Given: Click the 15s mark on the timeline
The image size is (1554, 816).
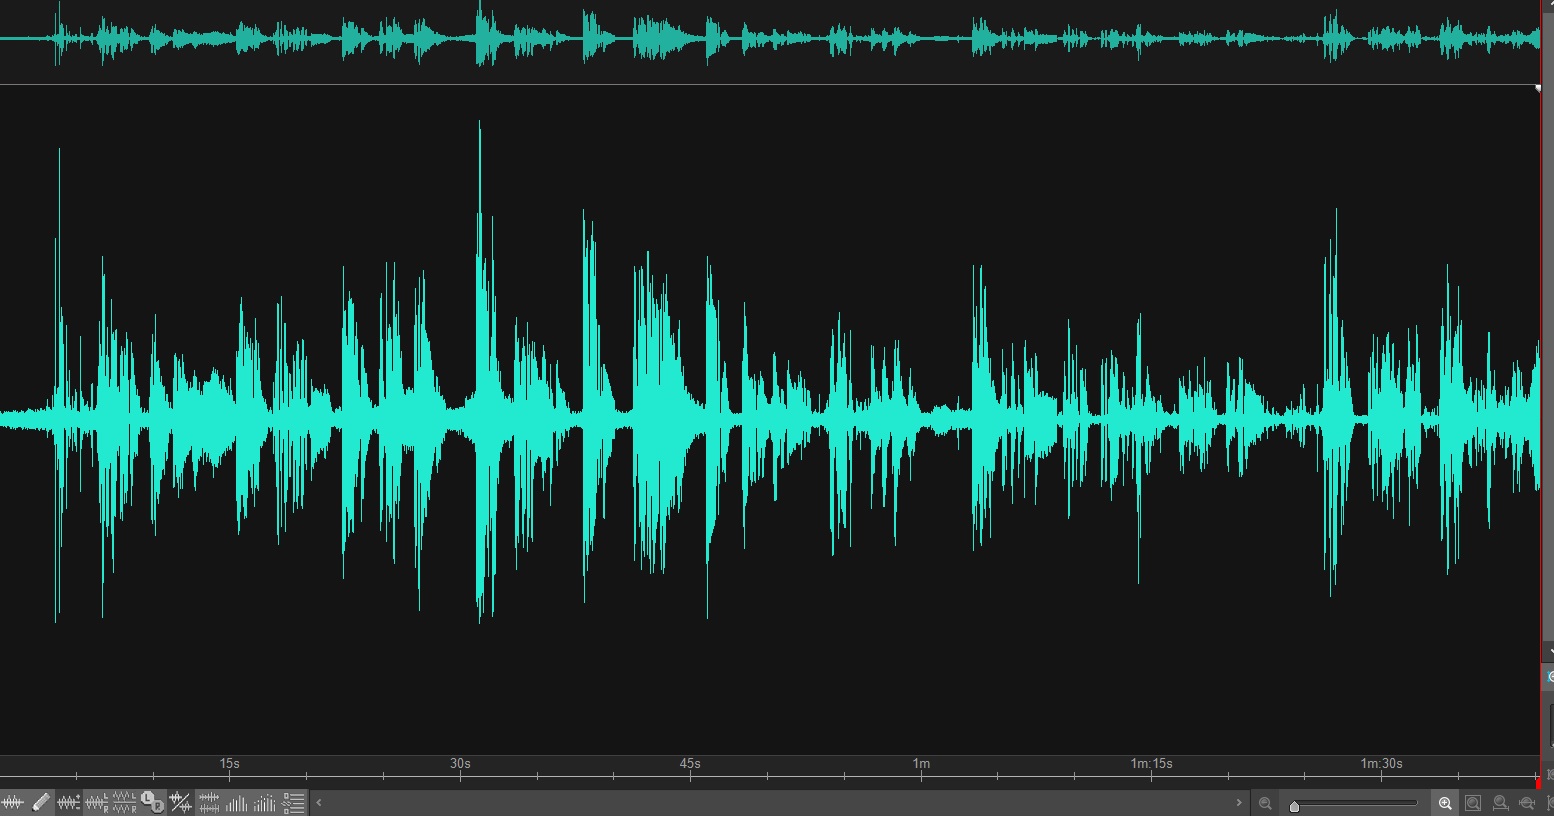Looking at the screenshot, I should 229,763.
